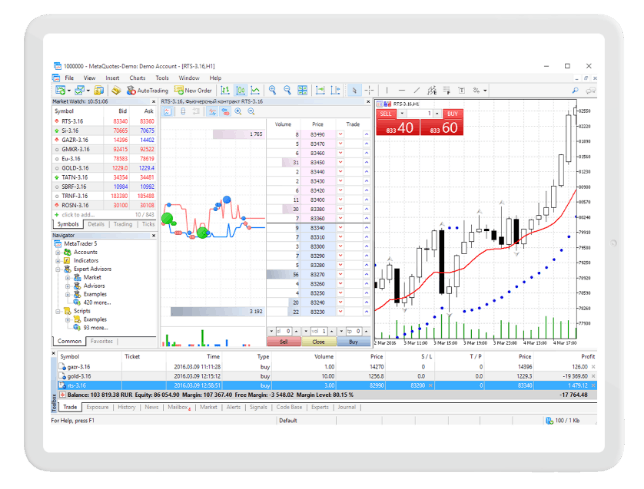This screenshot has height=489, width=644.
Task: Close the Market Watch panel
Action: point(154,101)
